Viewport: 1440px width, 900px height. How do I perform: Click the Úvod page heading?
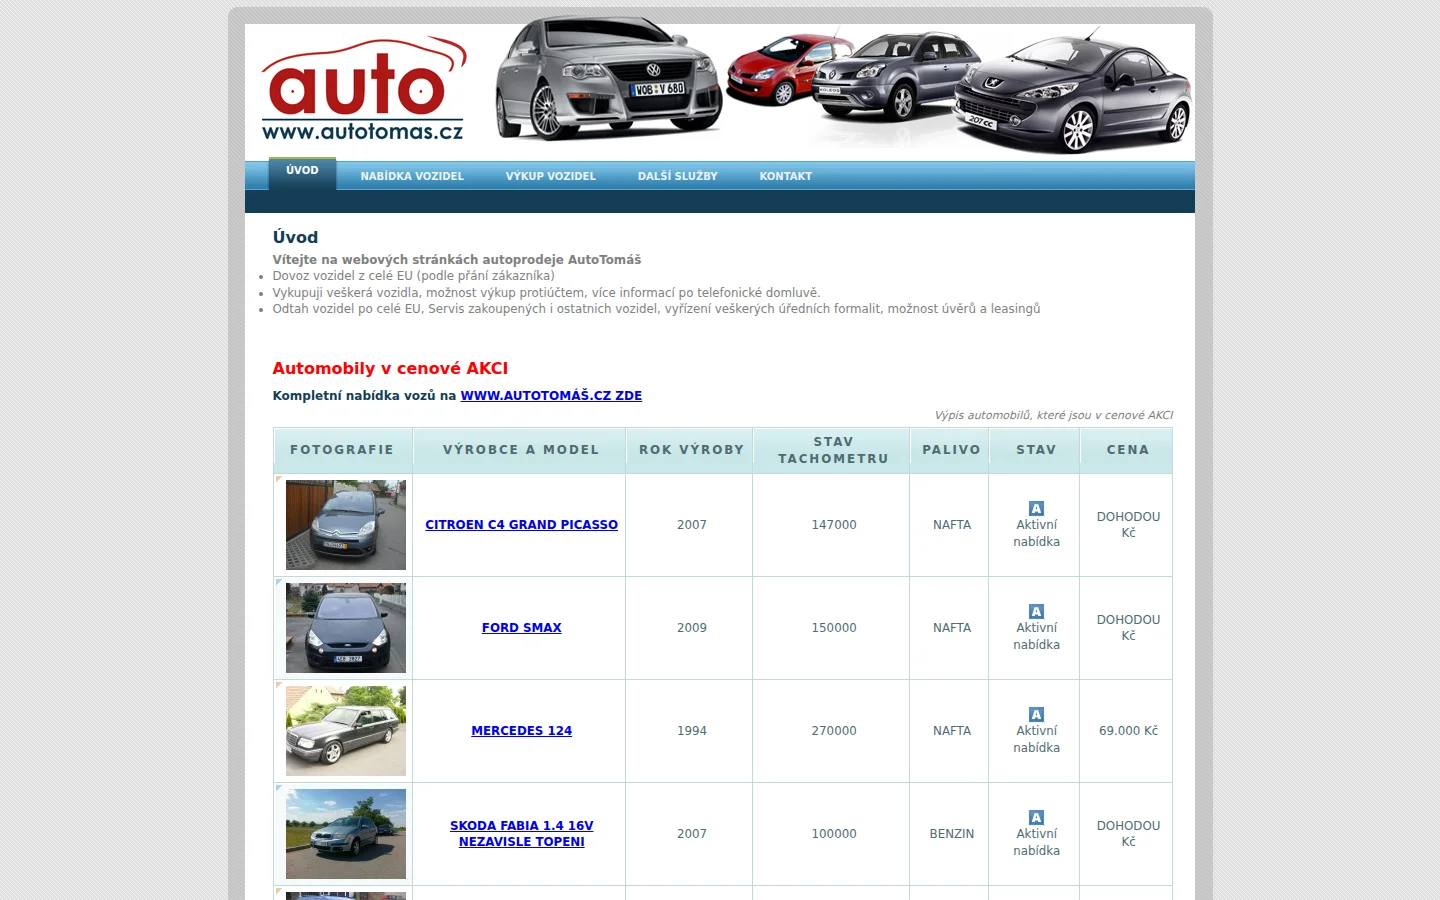click(295, 237)
